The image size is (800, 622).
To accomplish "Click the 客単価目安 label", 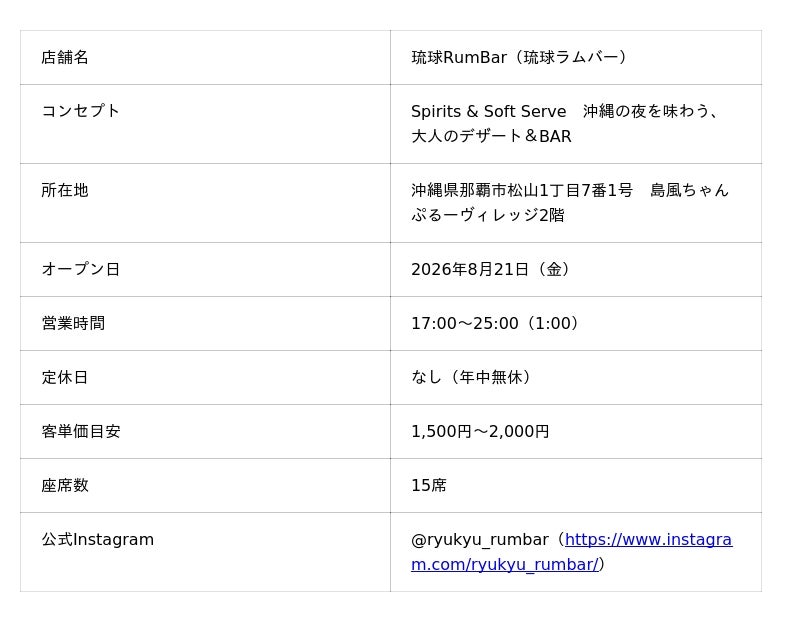I will [81, 431].
